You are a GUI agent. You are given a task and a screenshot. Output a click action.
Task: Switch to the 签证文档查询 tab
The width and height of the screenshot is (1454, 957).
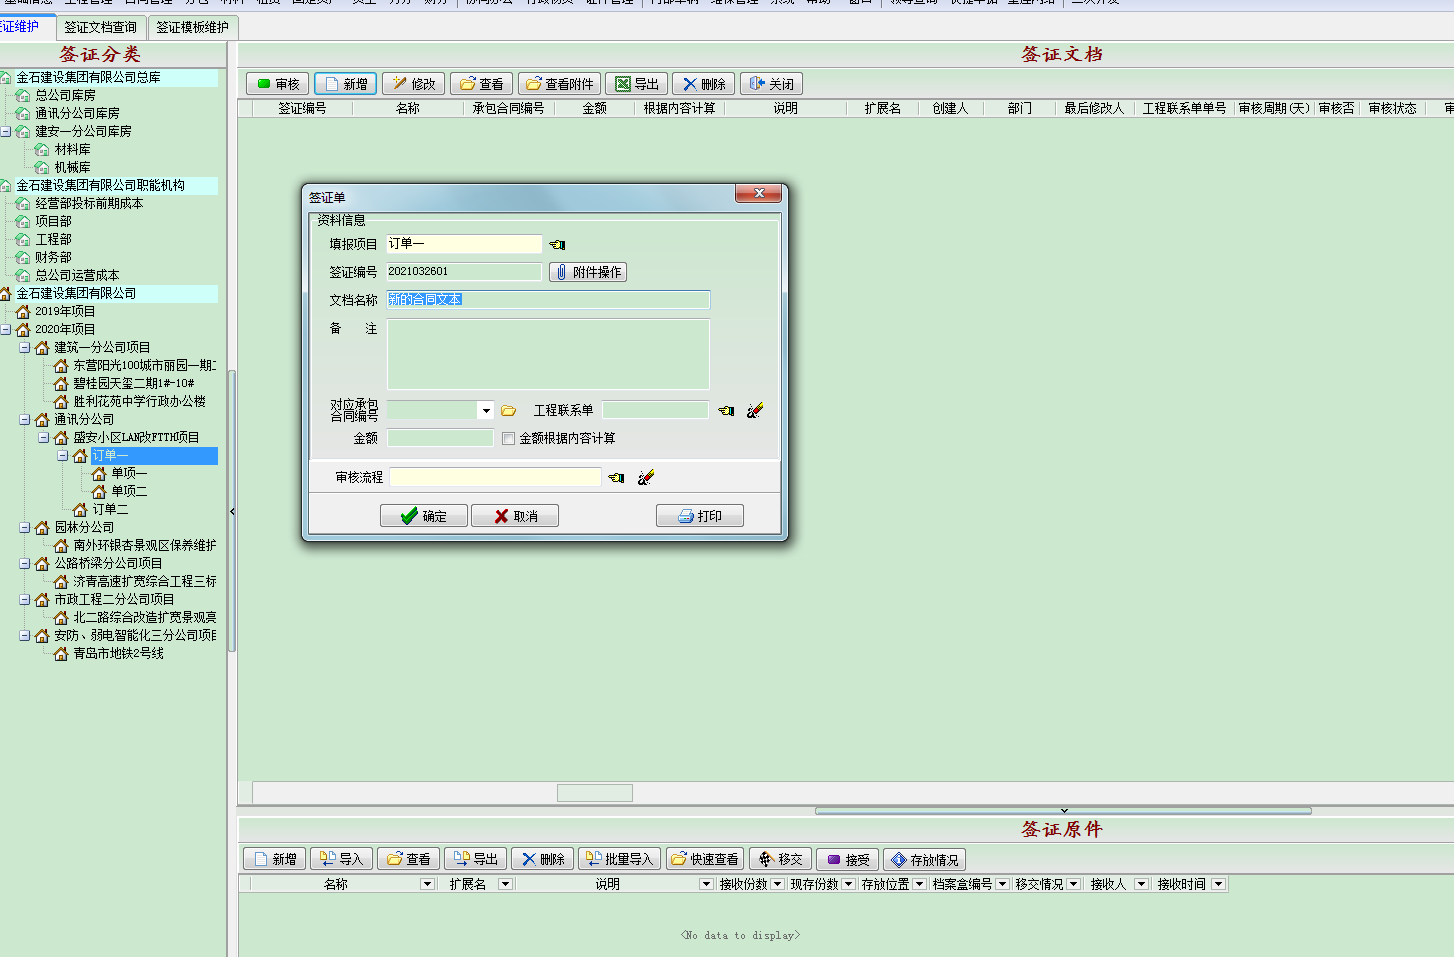point(100,27)
